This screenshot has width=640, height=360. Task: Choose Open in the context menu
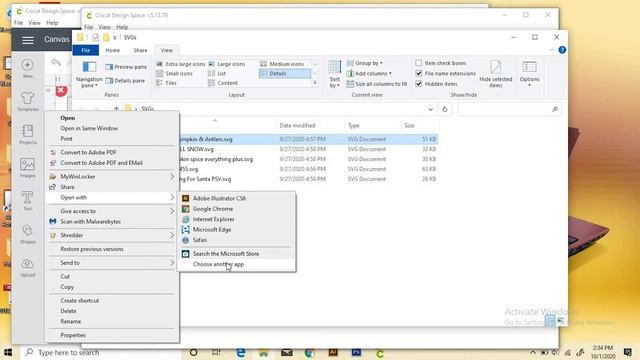[111, 118]
